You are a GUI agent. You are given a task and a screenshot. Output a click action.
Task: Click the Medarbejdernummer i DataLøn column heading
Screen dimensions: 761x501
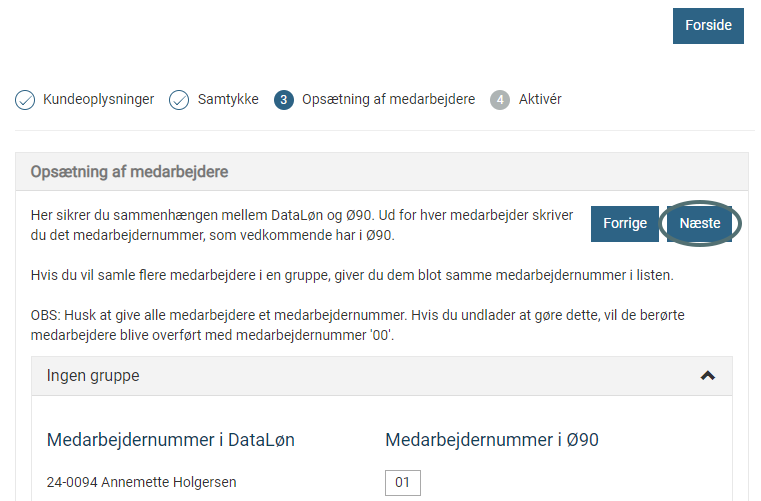tap(171, 439)
